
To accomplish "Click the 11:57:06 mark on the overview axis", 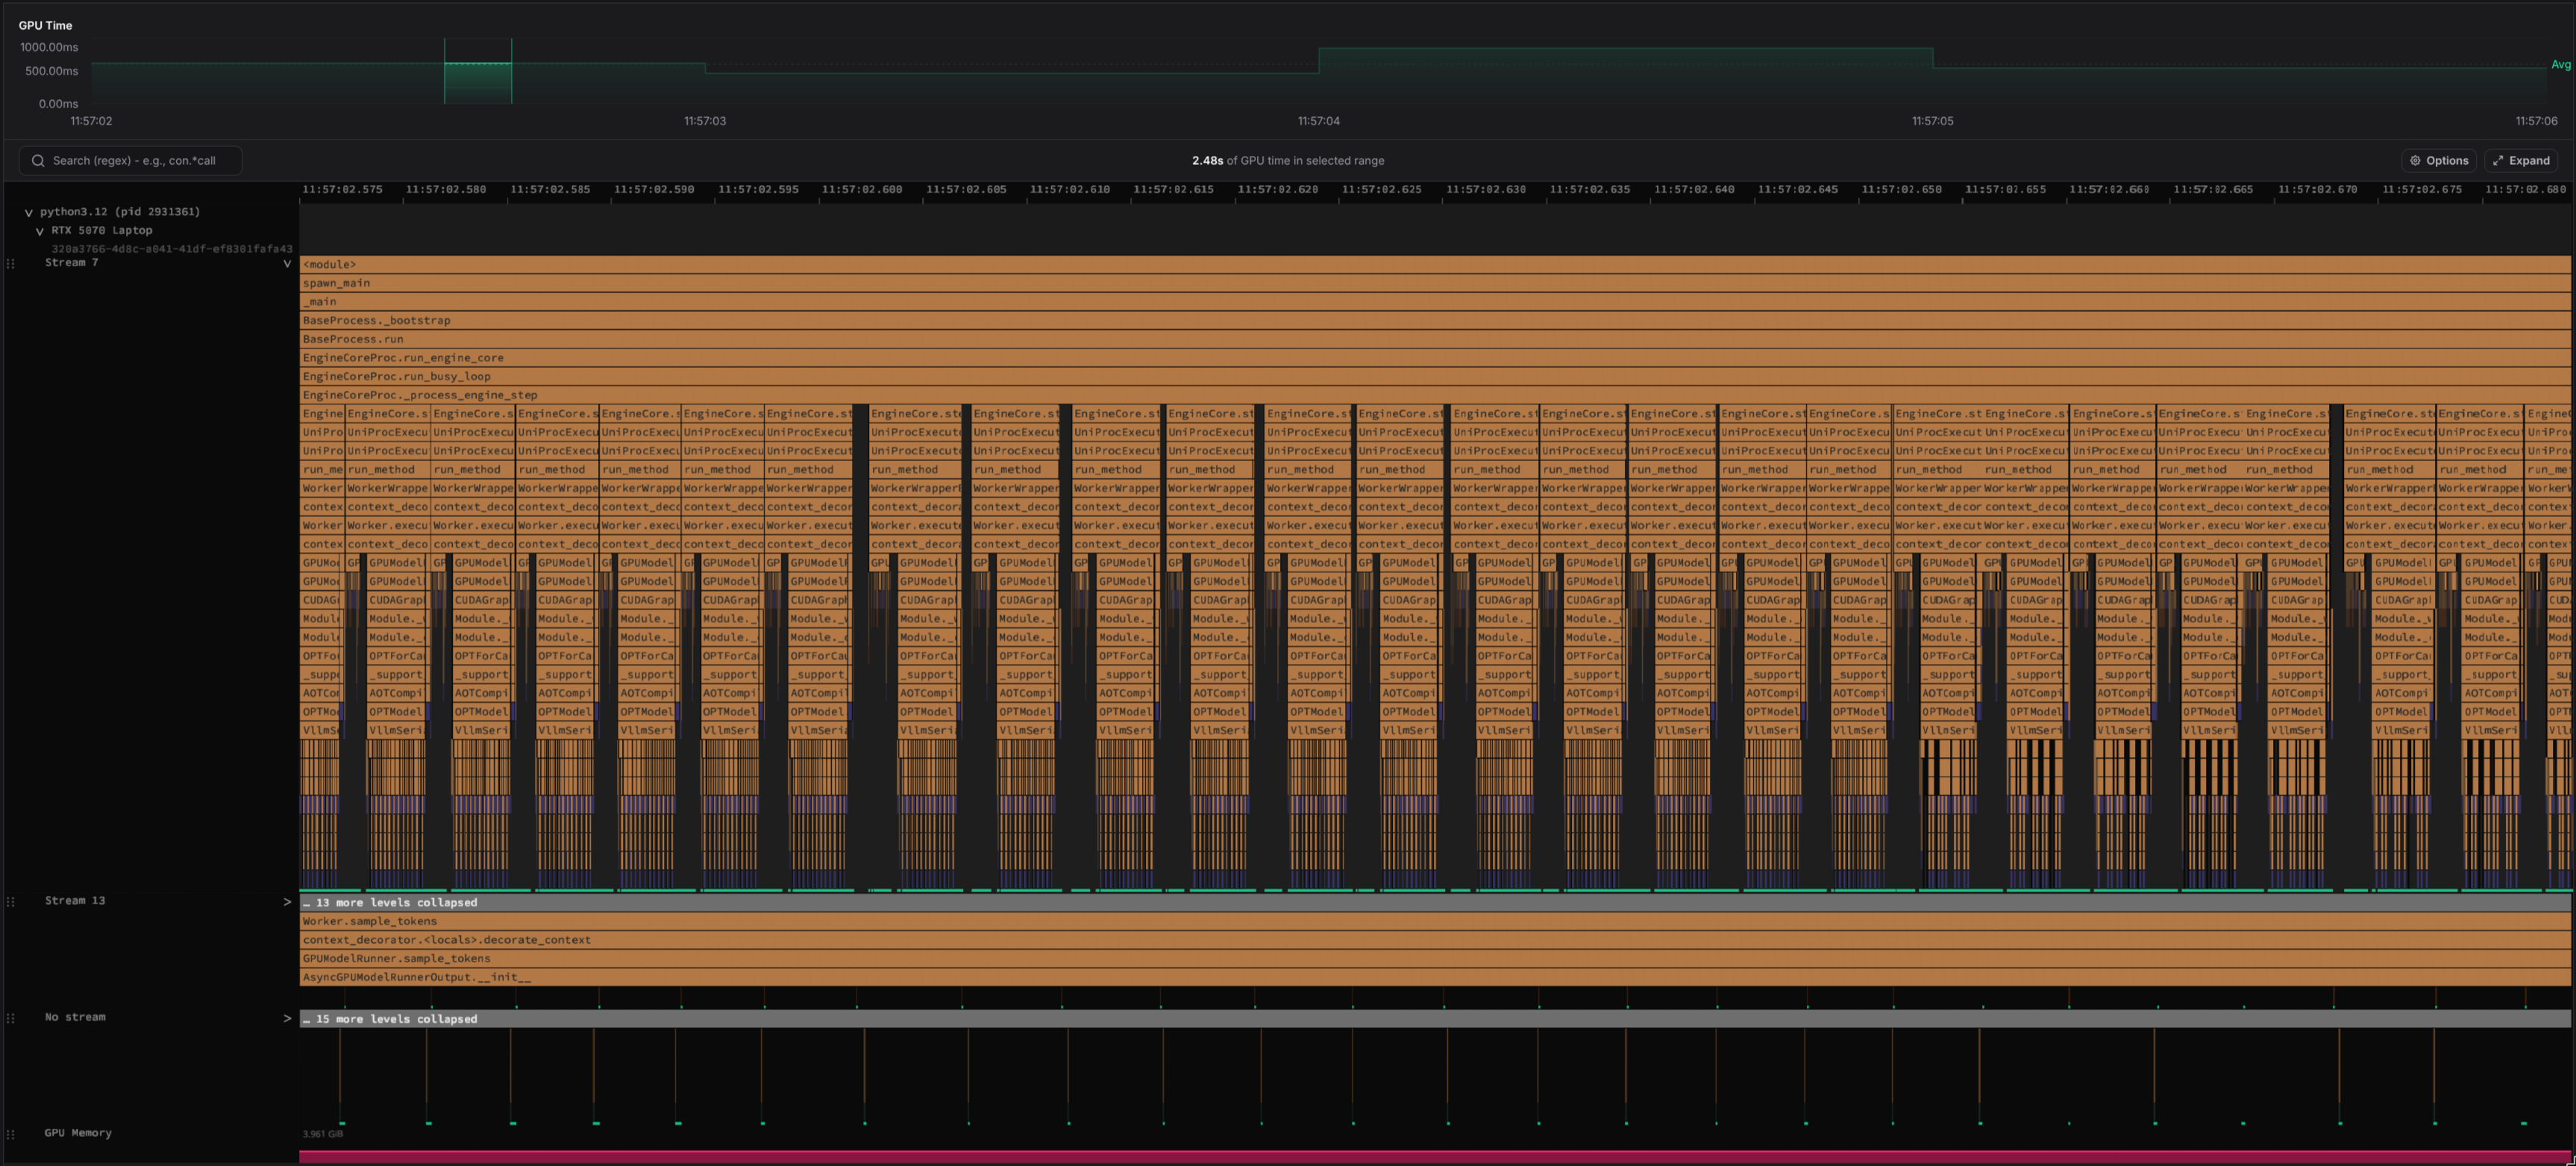I will tap(2537, 121).
